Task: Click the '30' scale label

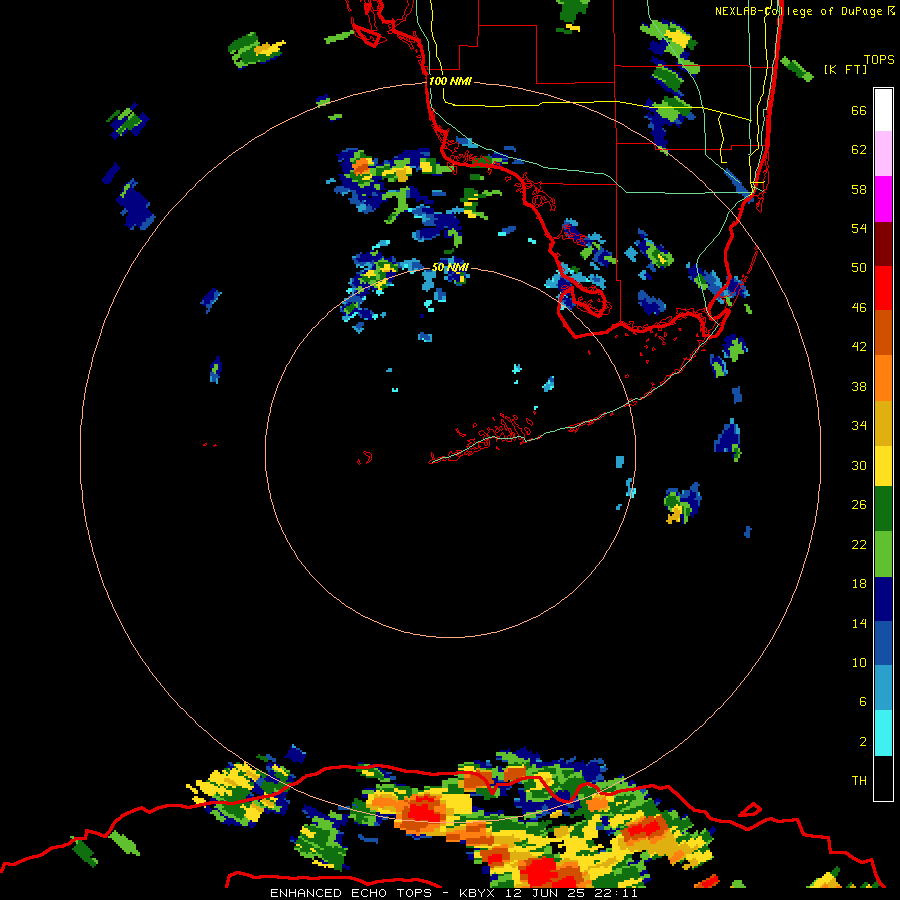Action: pos(859,465)
